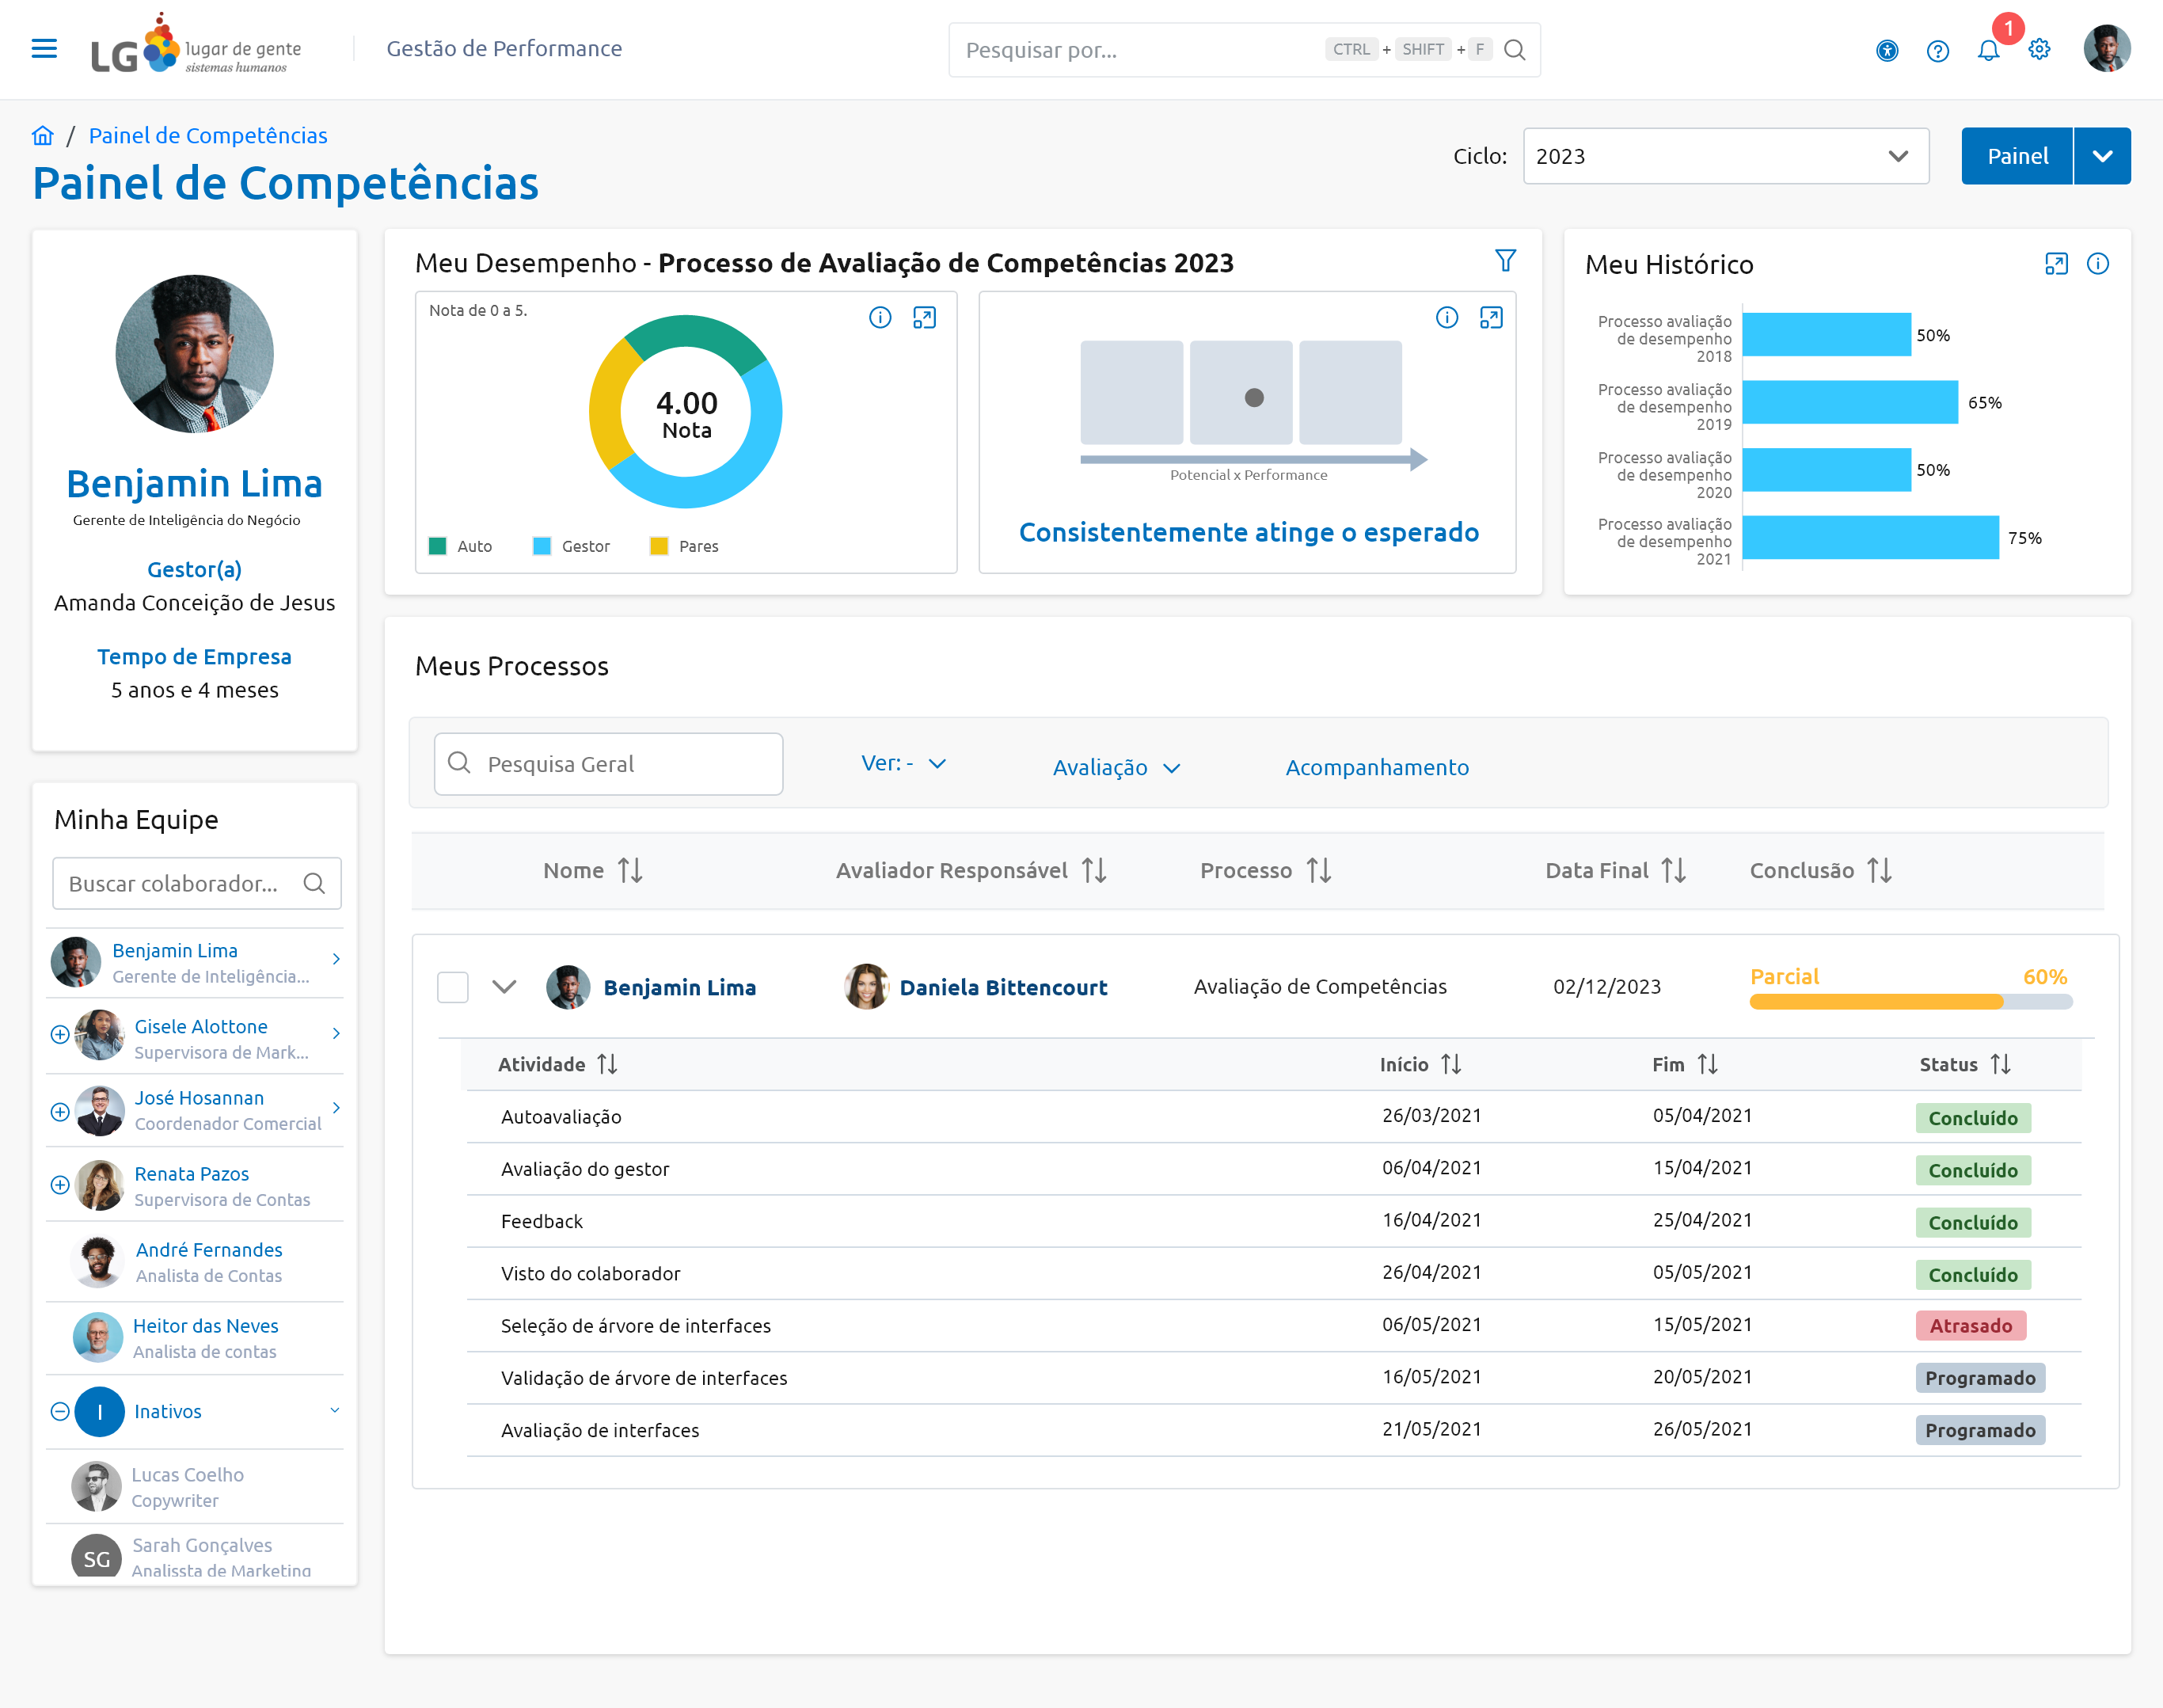Screen dimensions: 2163x1708
Task: Open the hamburger main menu
Action: [44, 48]
